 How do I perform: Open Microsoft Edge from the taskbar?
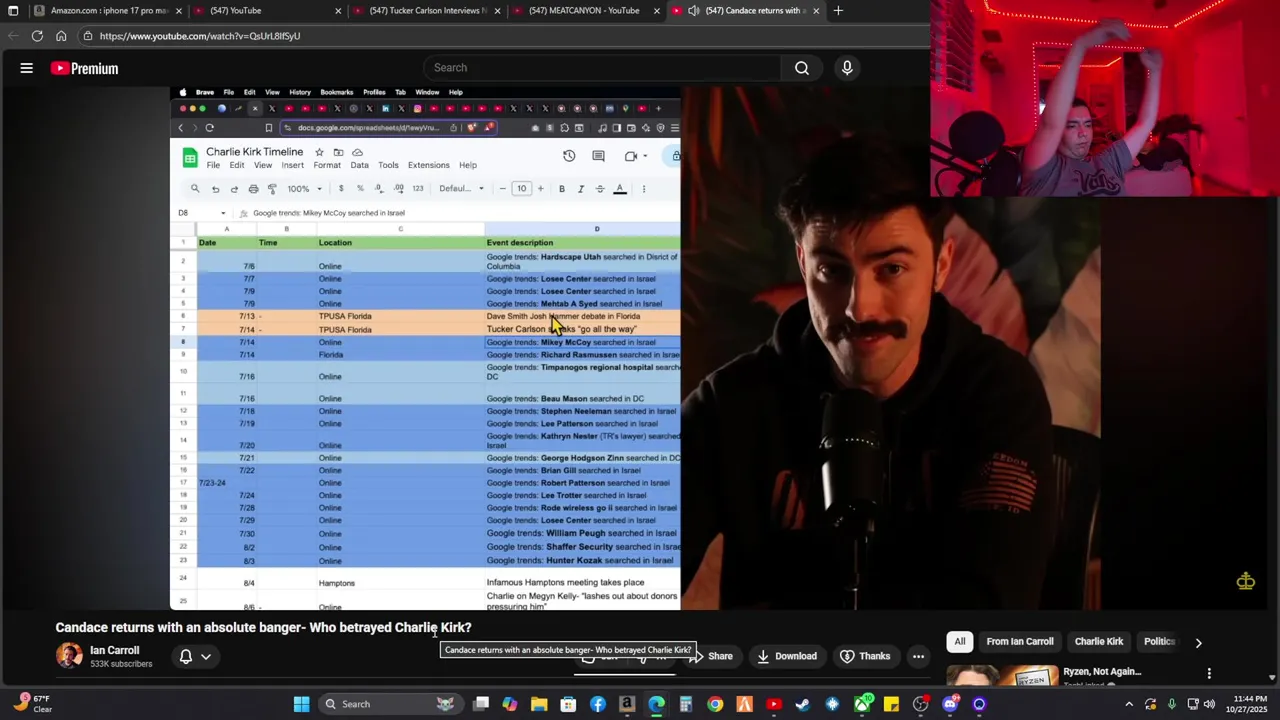pos(656,704)
